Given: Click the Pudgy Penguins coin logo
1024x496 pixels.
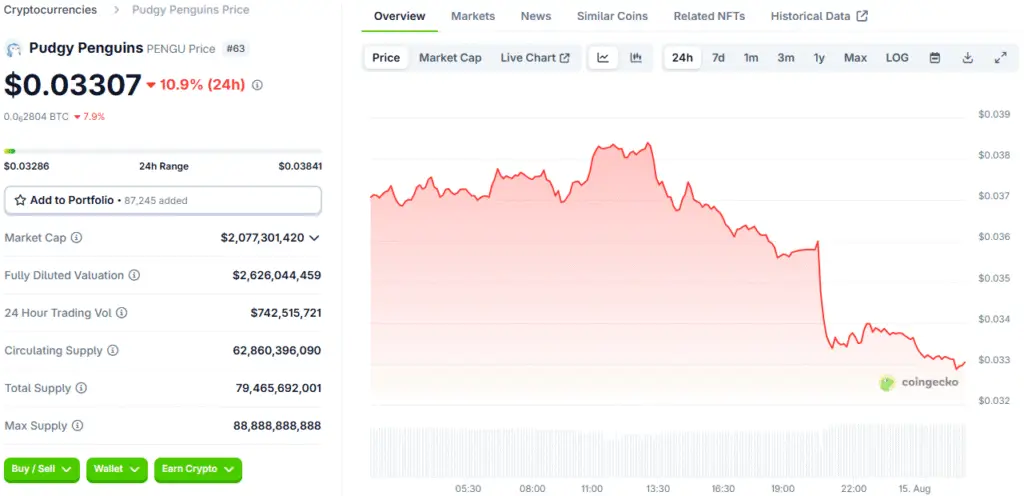Looking at the screenshot, I should click(x=13, y=48).
